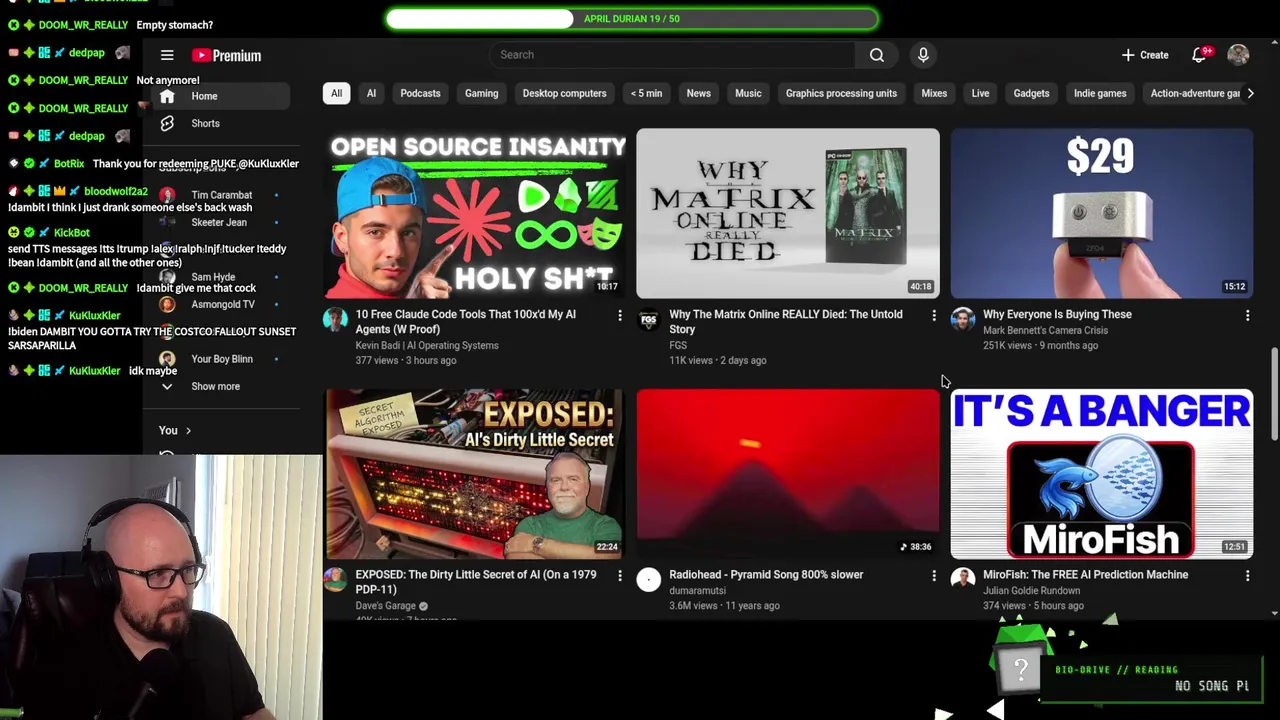Select the Gaming filter chip

coord(481,93)
